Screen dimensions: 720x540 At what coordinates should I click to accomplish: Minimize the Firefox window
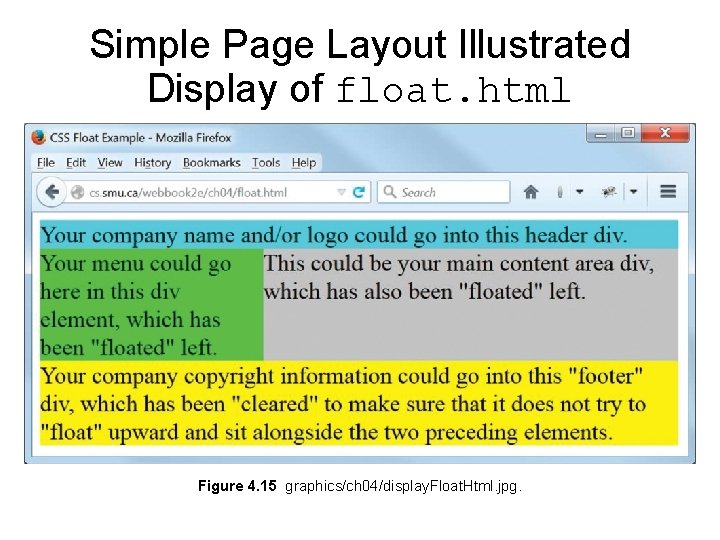601,134
